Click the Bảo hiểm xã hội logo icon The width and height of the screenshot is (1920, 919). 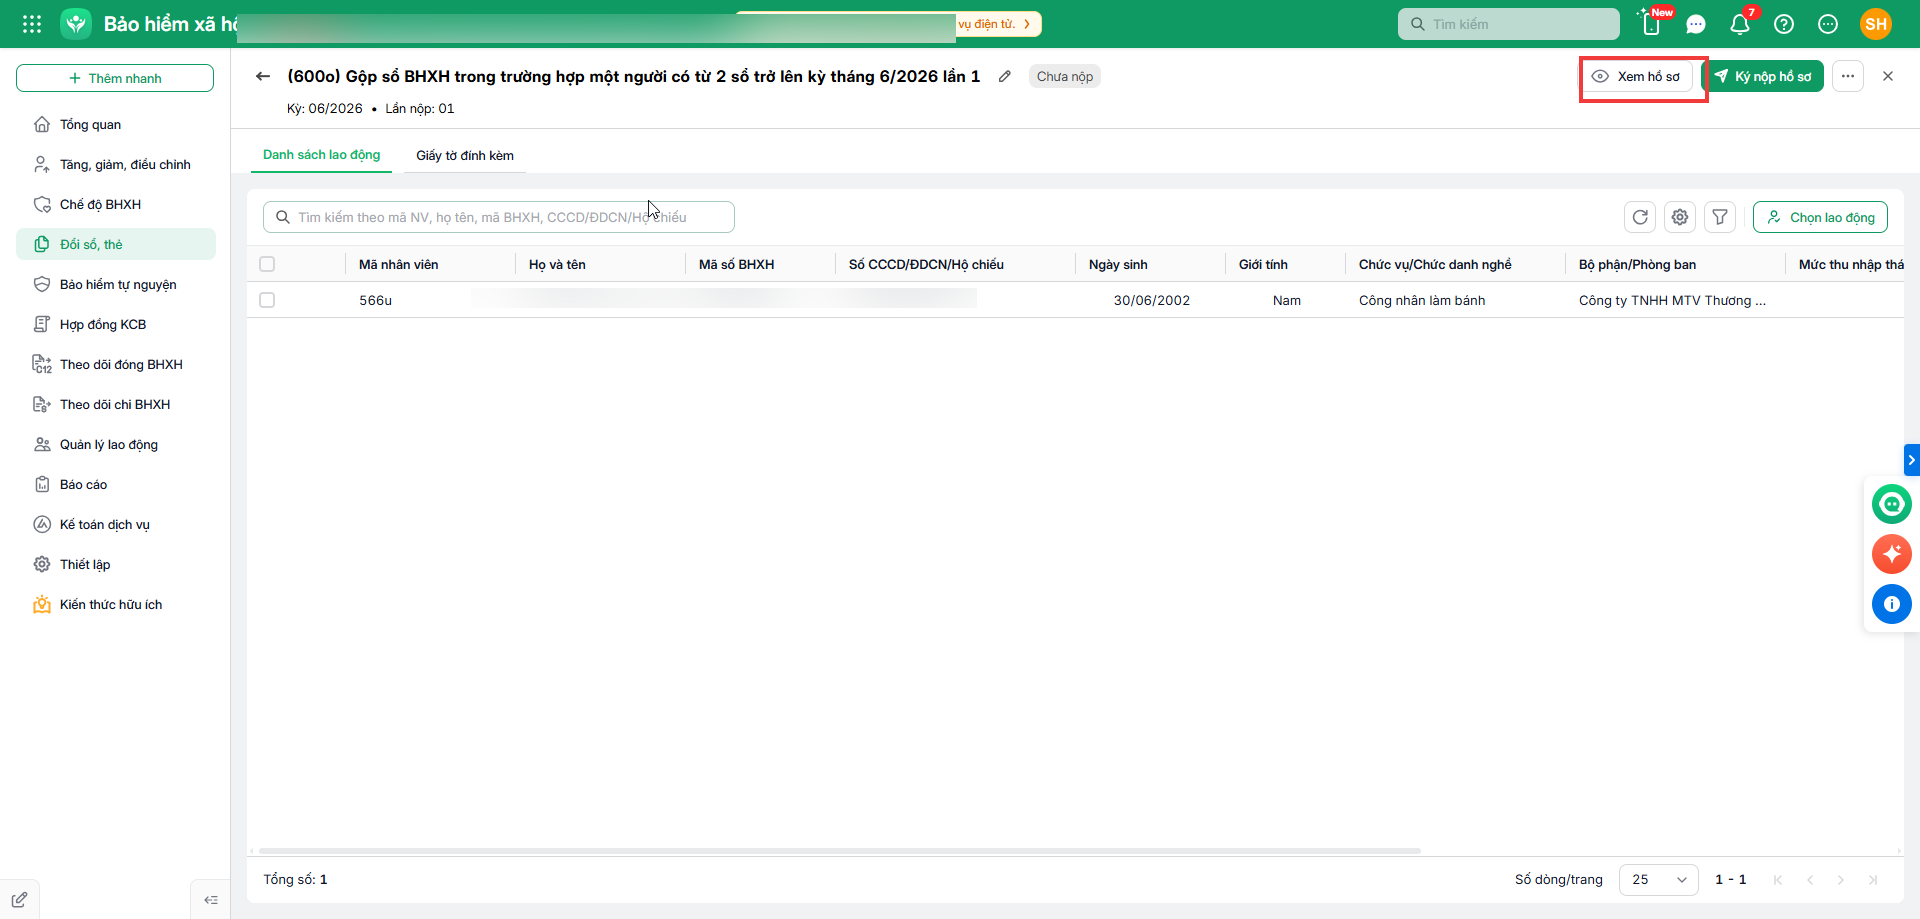click(76, 24)
